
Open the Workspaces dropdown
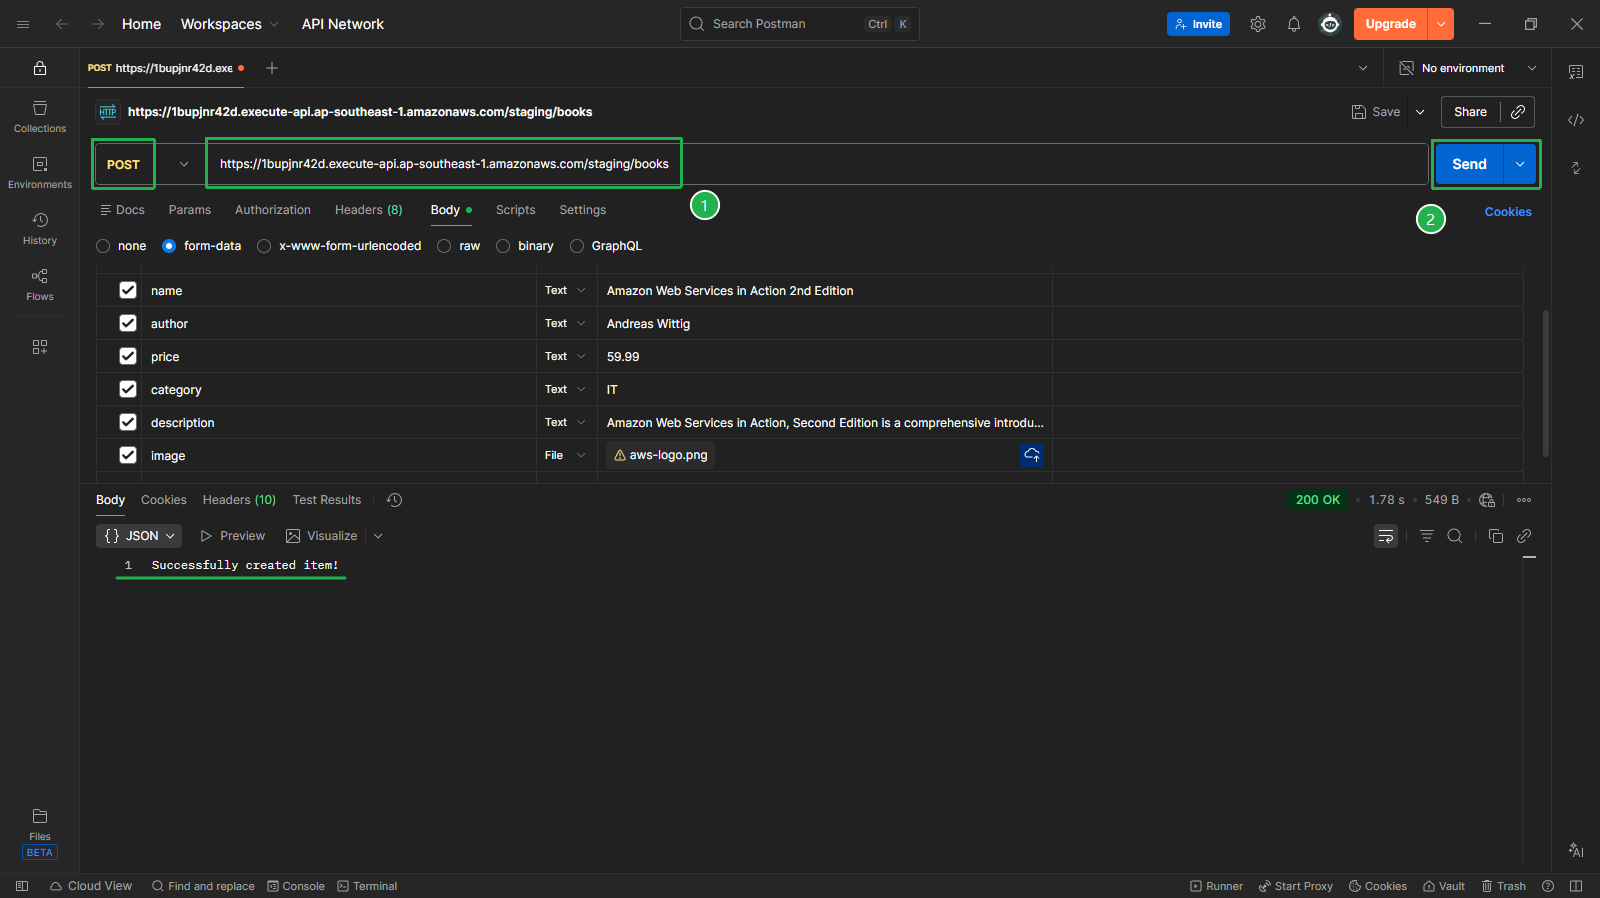pyautogui.click(x=229, y=24)
